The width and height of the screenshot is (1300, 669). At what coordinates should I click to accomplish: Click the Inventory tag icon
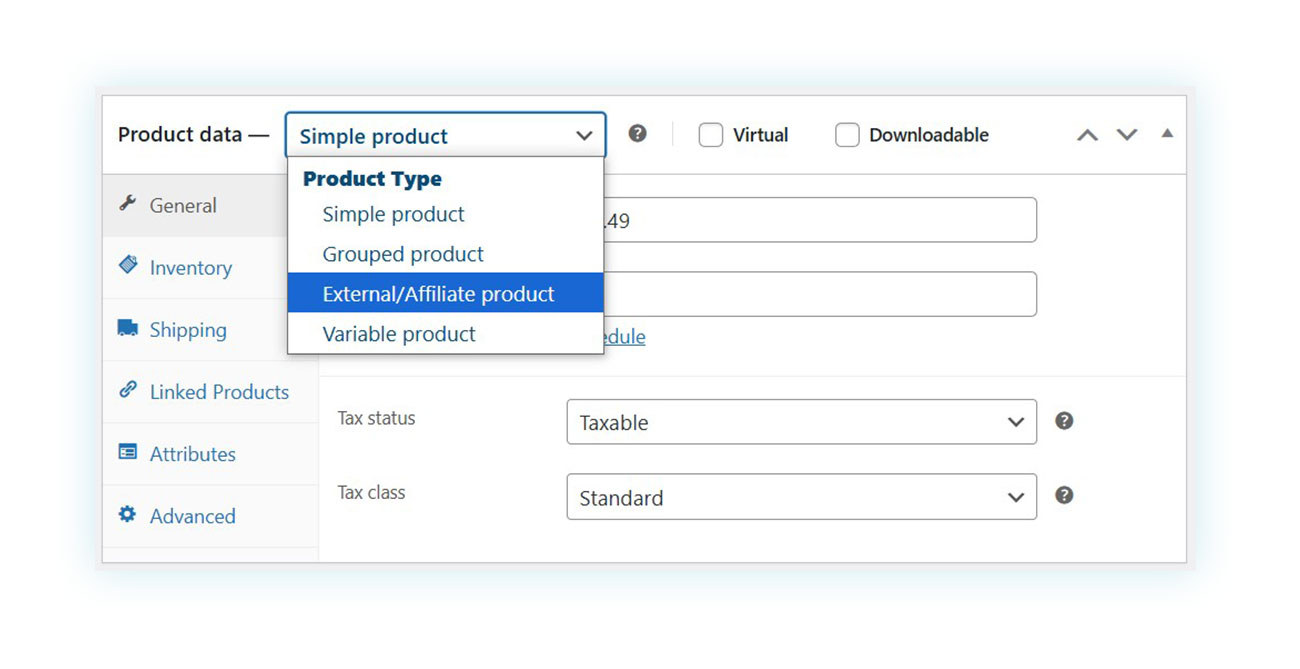[x=127, y=266]
